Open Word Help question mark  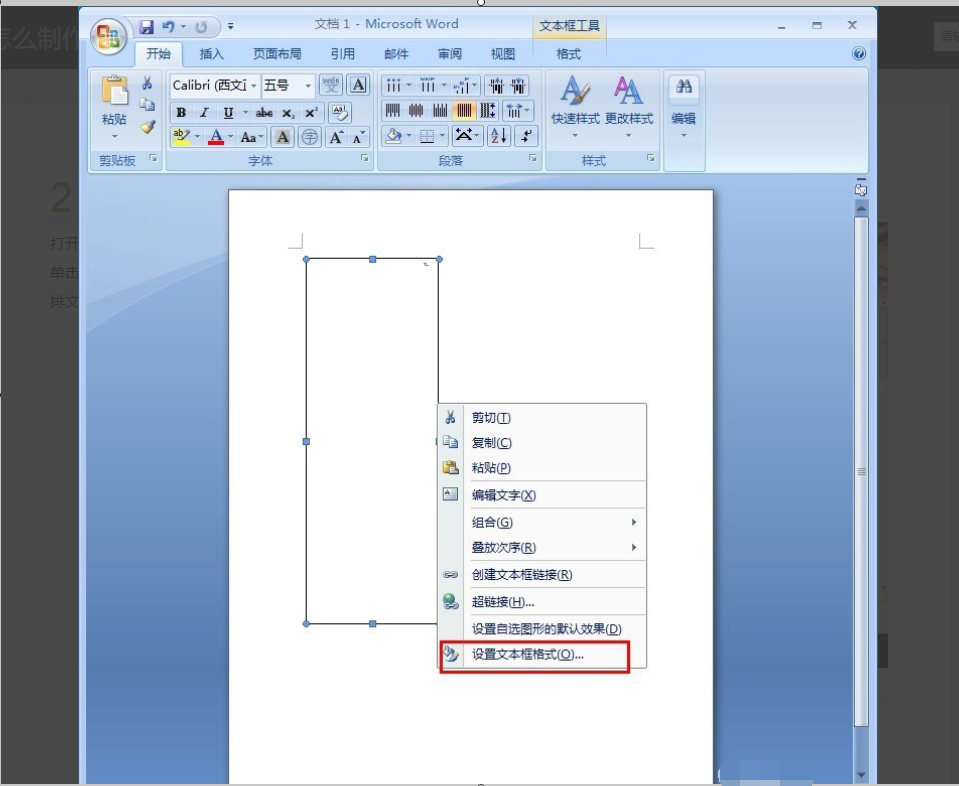coord(859,54)
